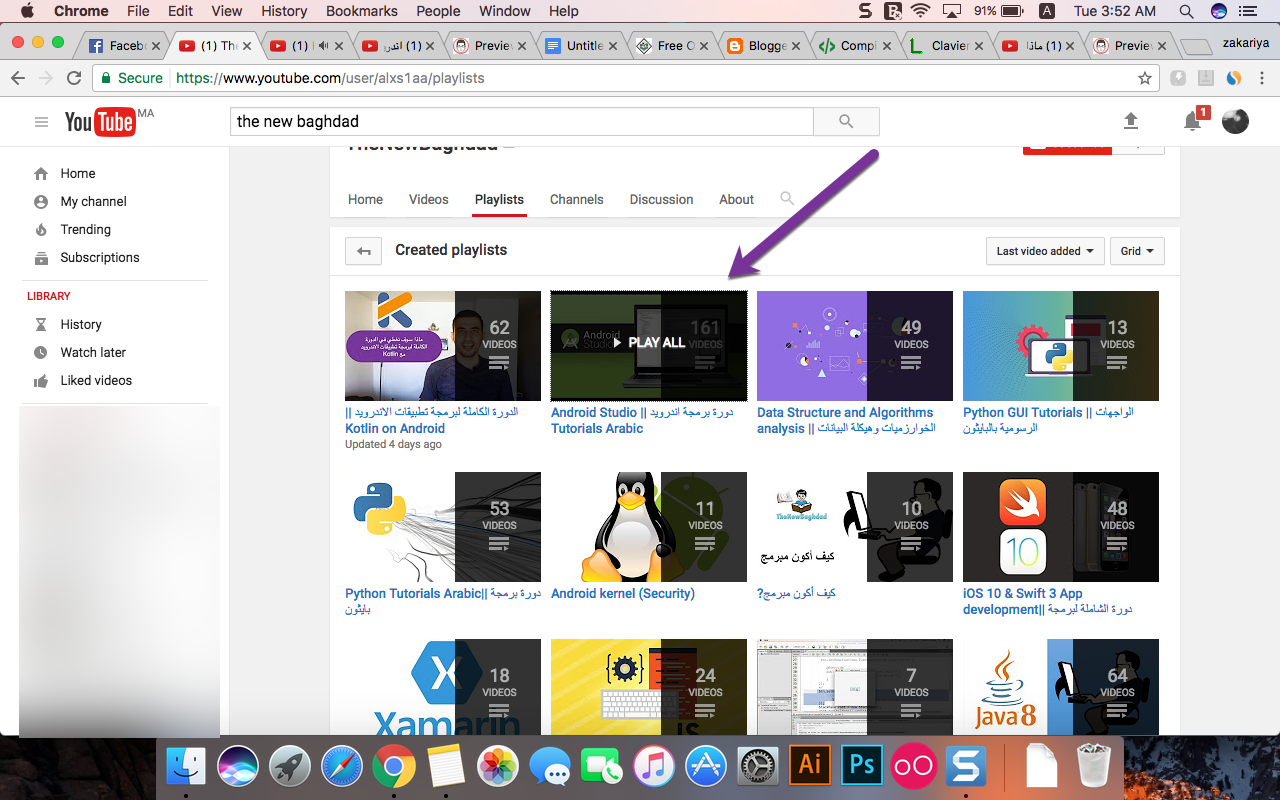Switch to the Videos tab

click(428, 199)
